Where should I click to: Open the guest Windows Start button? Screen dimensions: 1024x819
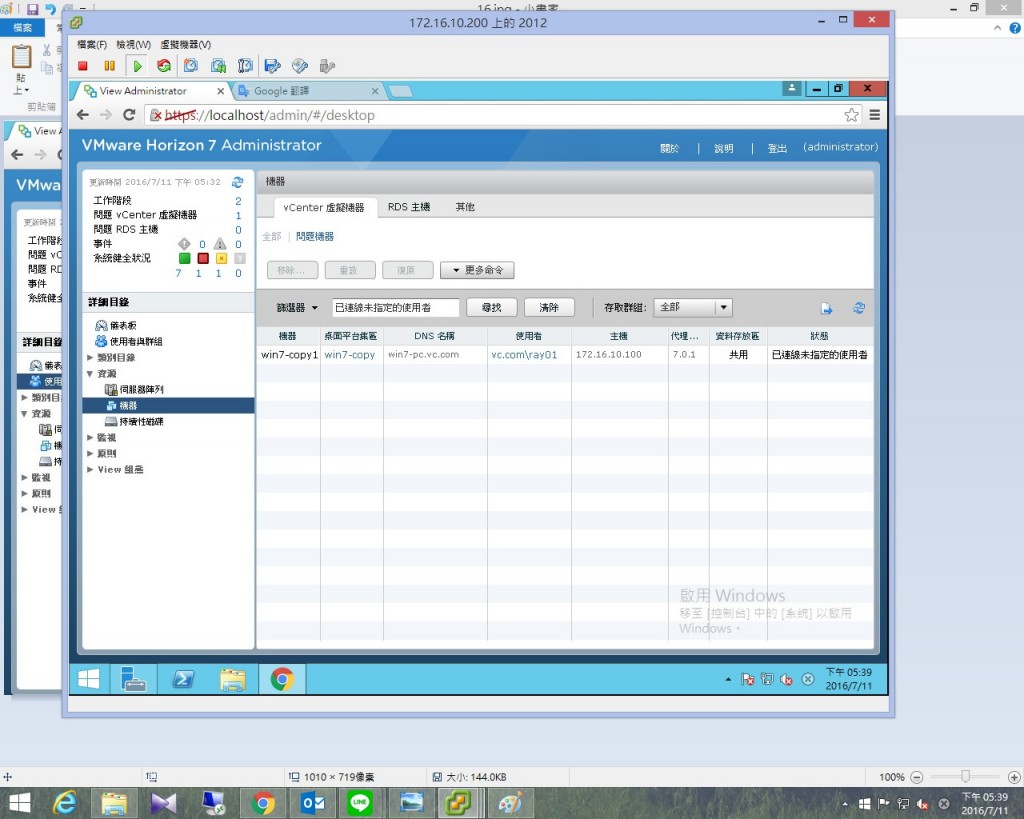pos(89,679)
